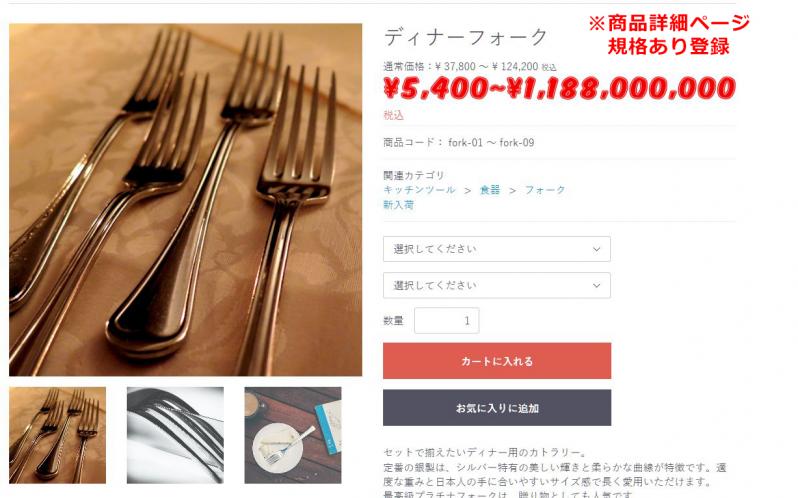Click the 商品コード fork-01 text
The width and height of the screenshot is (798, 498).
point(459,142)
